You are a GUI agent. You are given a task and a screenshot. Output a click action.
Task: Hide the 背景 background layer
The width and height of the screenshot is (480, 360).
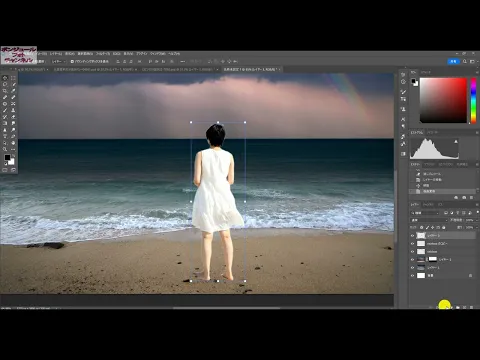point(412,276)
